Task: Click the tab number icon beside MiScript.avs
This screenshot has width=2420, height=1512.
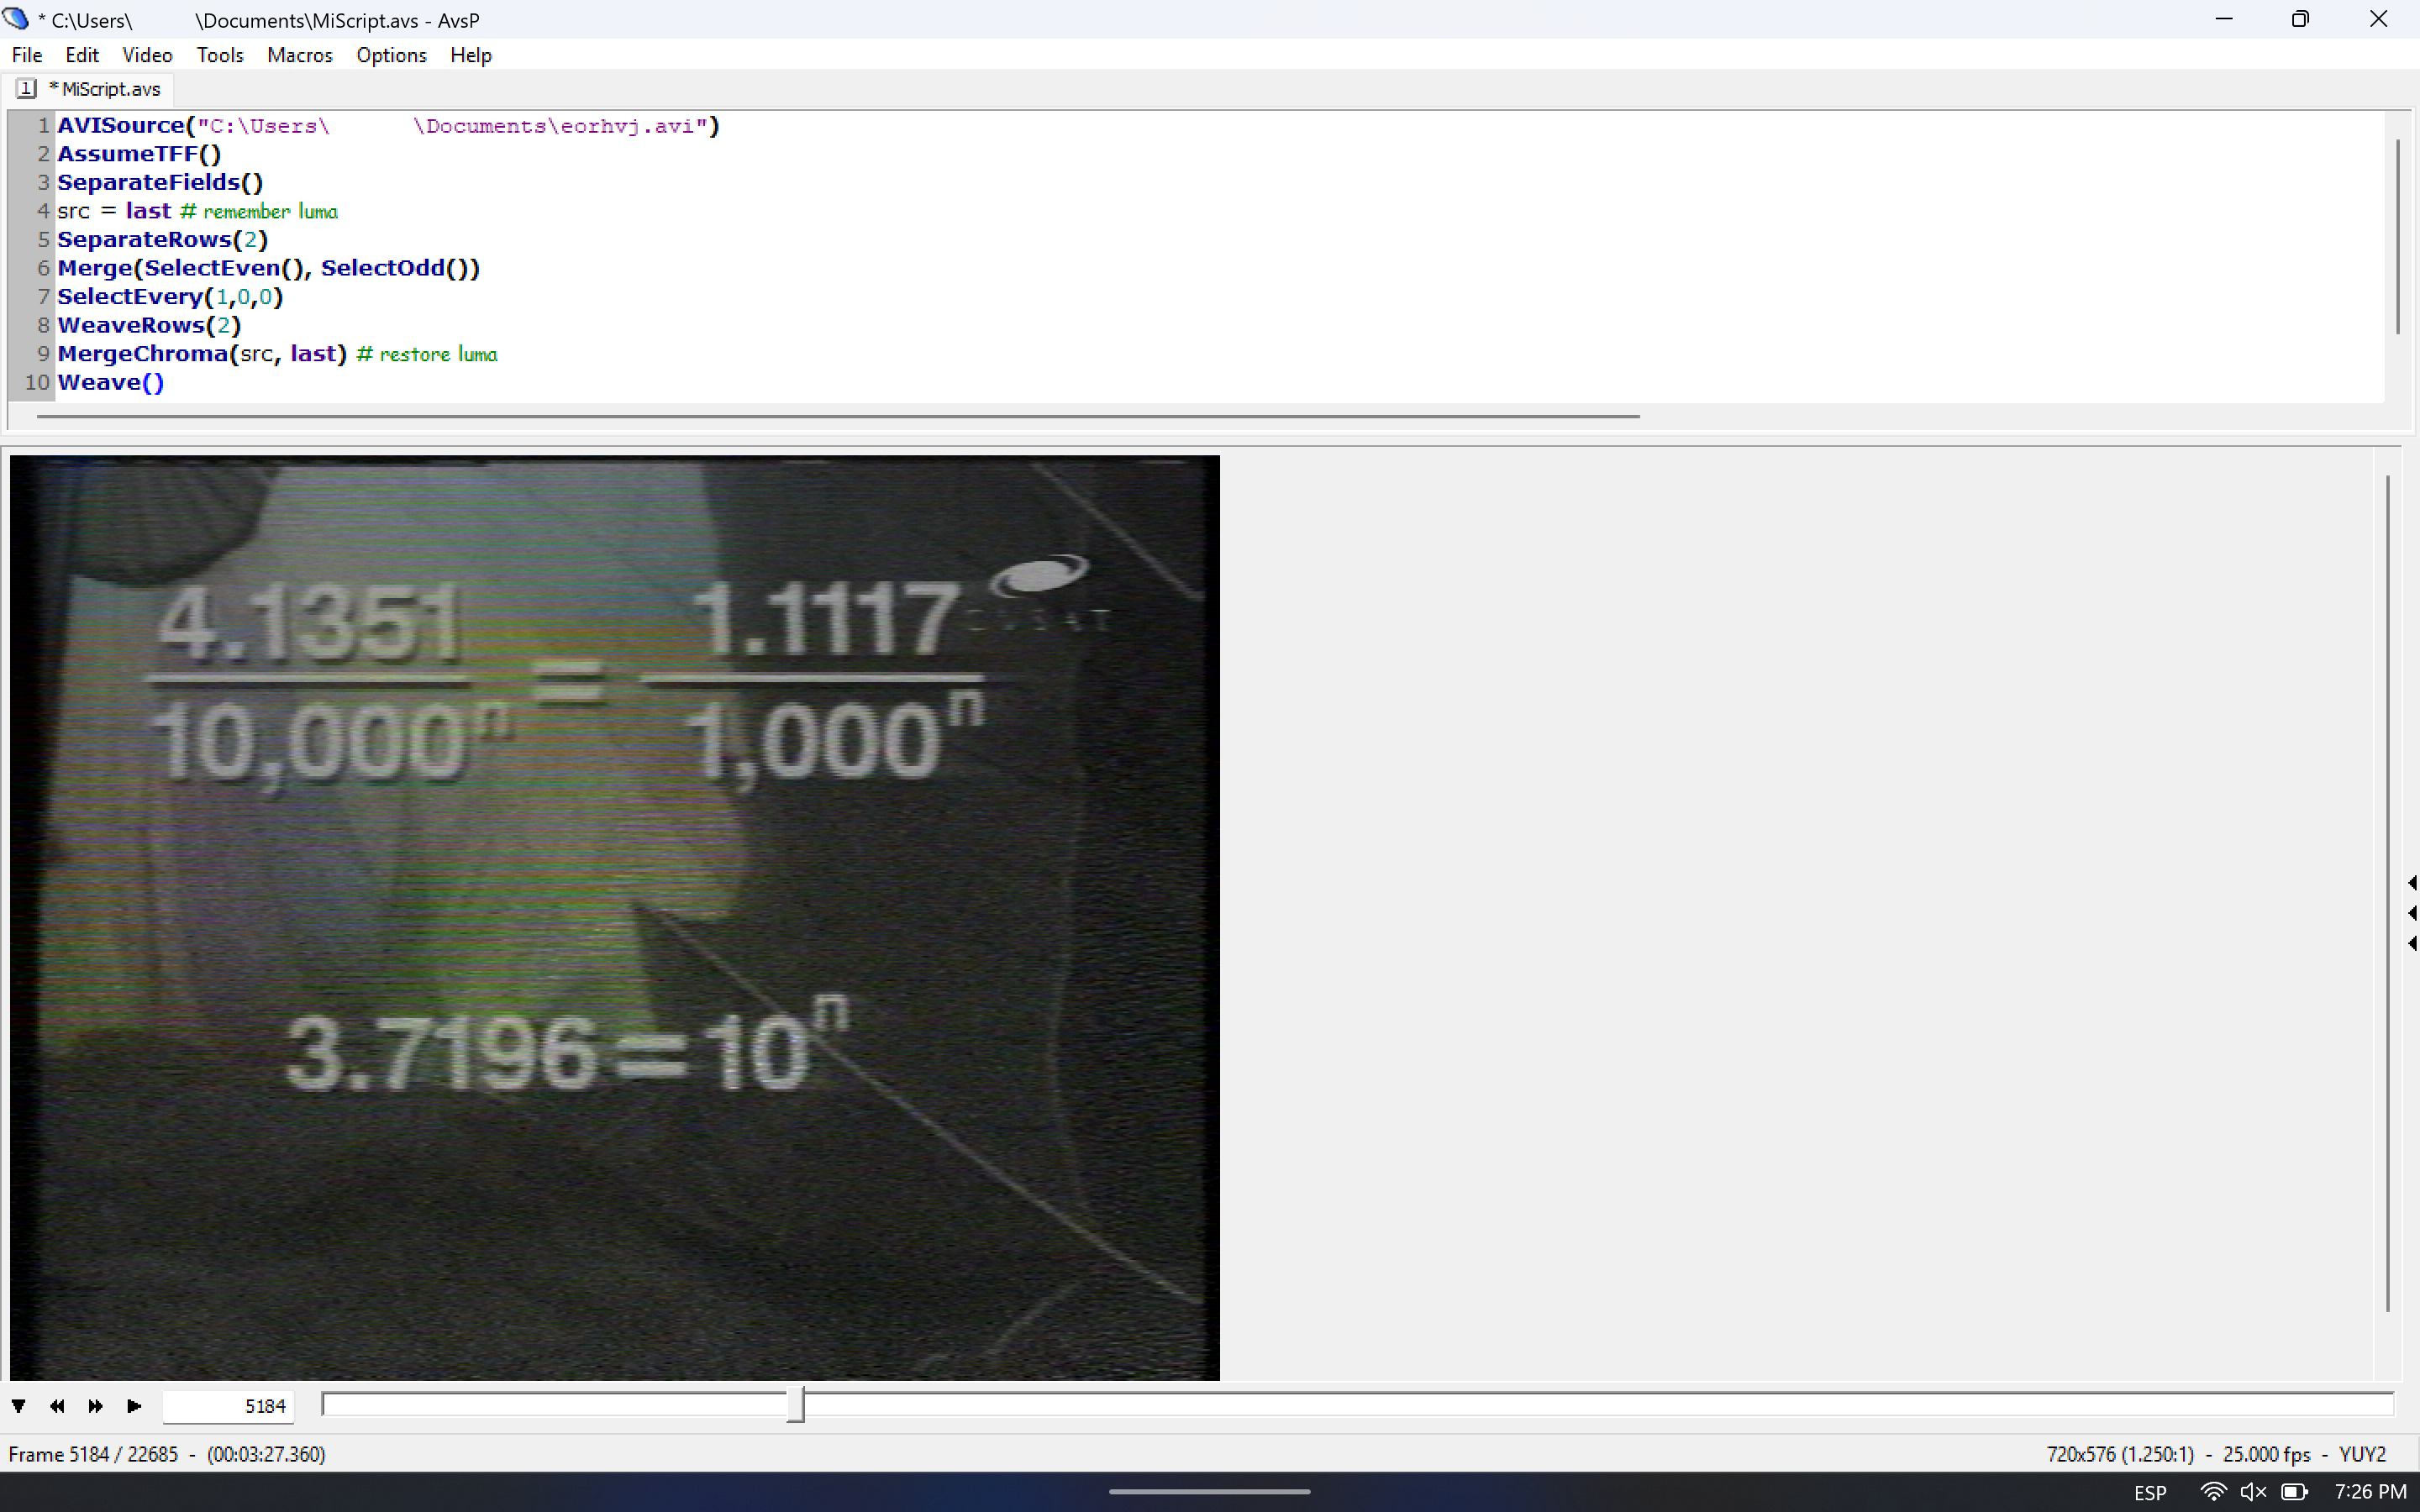Action: click(x=27, y=89)
